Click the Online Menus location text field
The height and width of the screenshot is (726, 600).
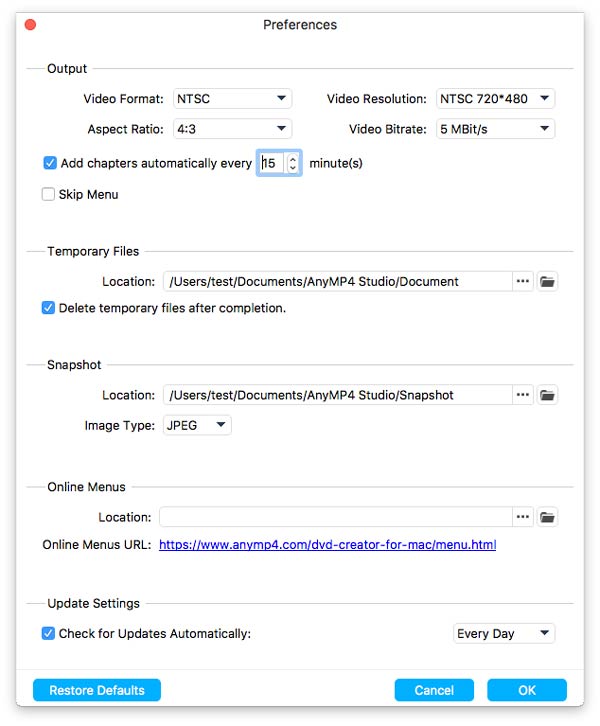(x=335, y=517)
